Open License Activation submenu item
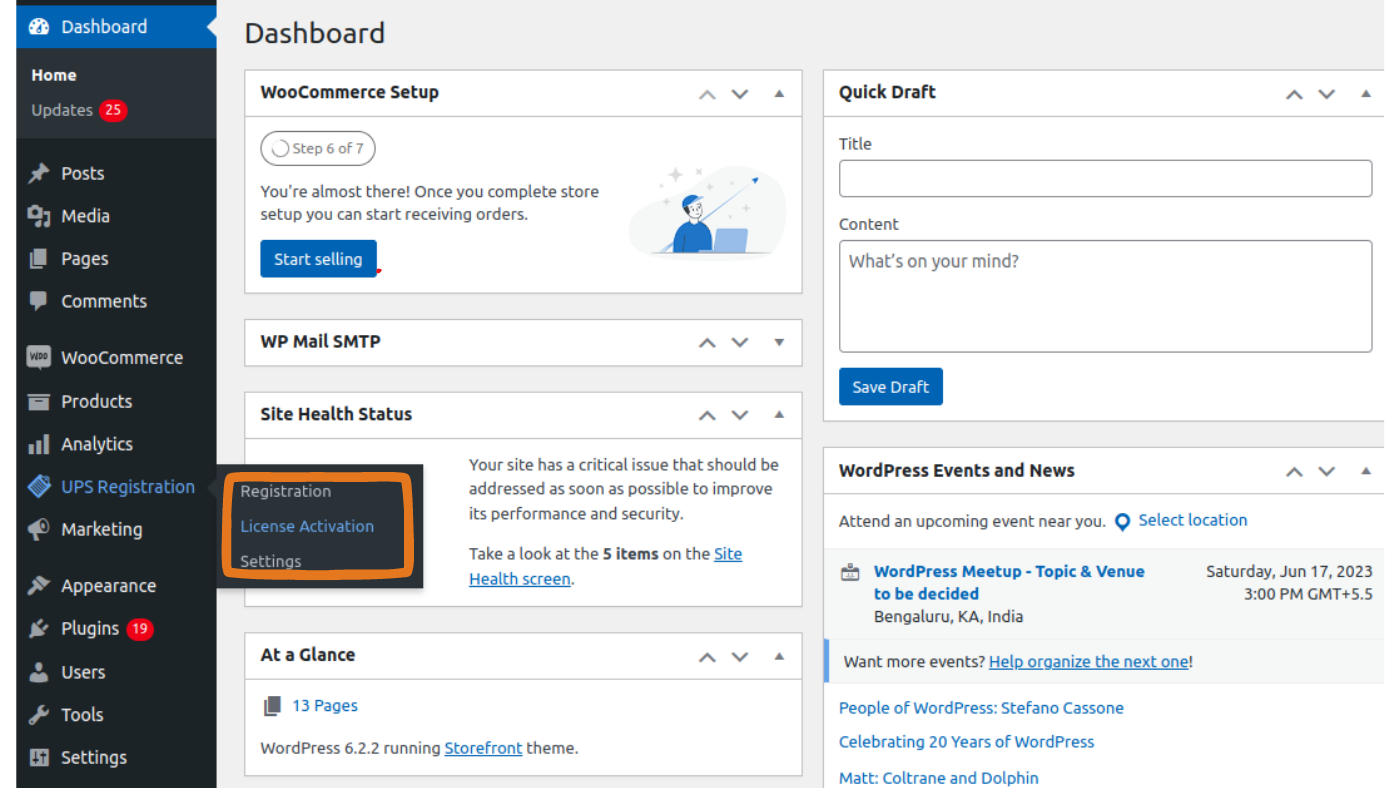1400x788 pixels. [x=307, y=526]
